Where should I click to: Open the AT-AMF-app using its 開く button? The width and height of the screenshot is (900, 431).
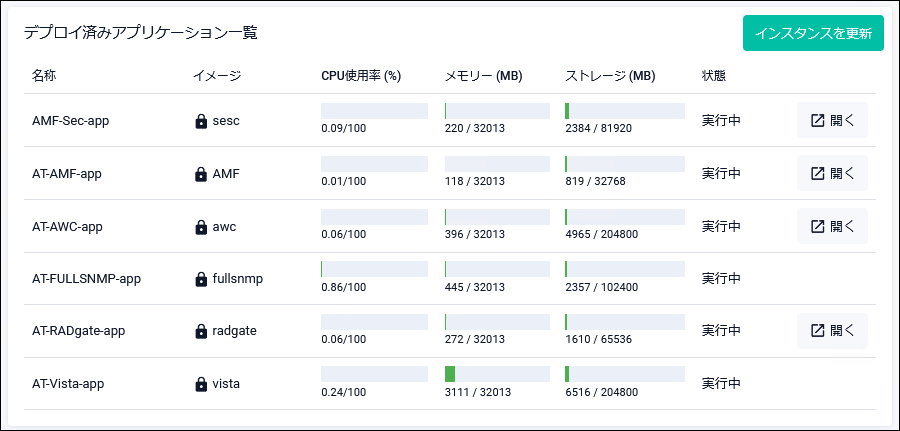pyautogui.click(x=832, y=173)
